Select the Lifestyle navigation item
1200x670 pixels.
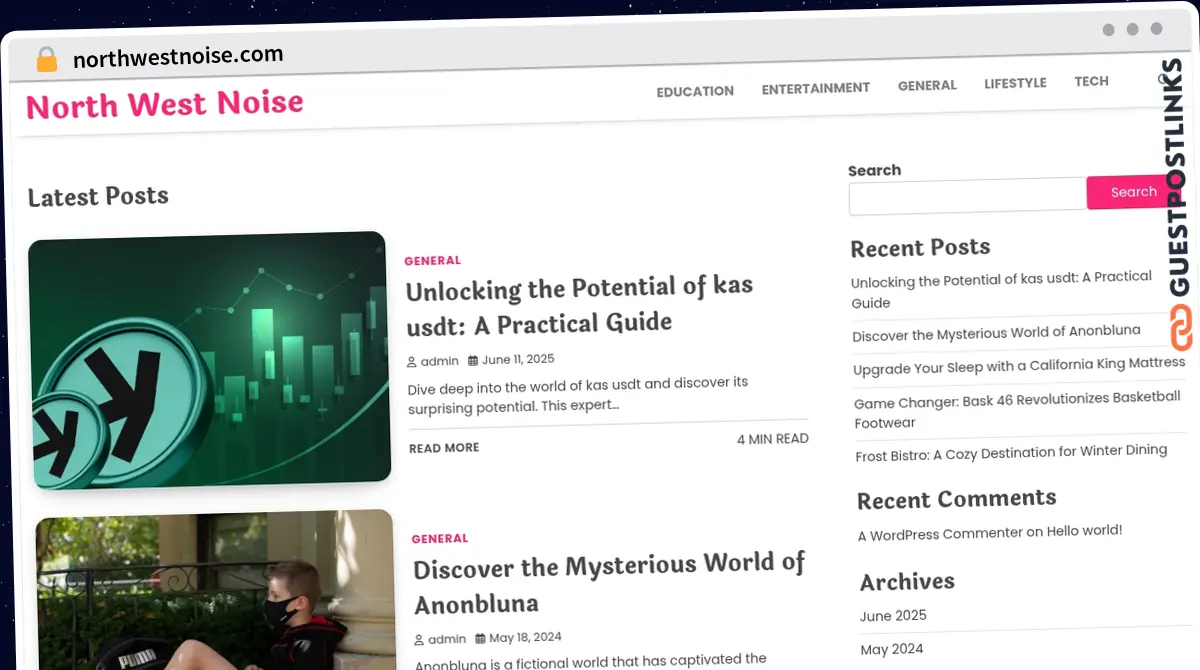point(1015,83)
